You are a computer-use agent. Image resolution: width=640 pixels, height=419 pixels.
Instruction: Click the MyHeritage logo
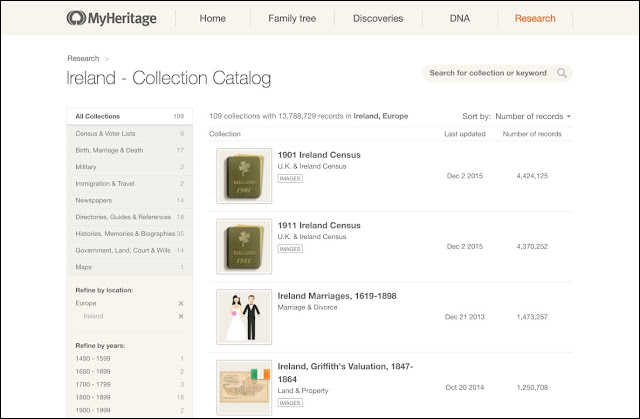111,18
